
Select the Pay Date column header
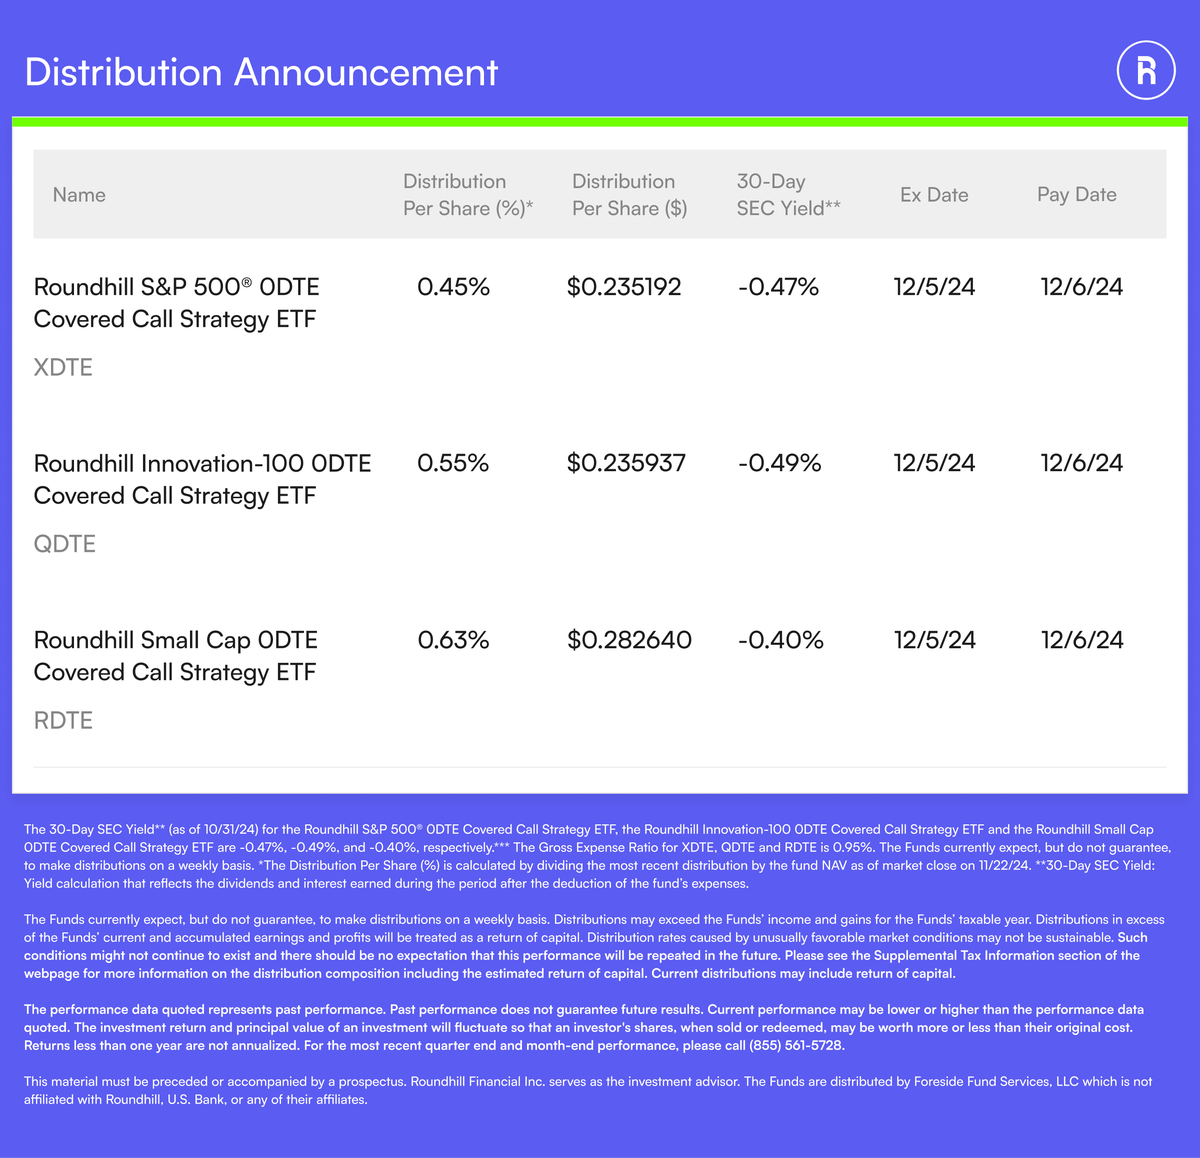[x=1077, y=195]
